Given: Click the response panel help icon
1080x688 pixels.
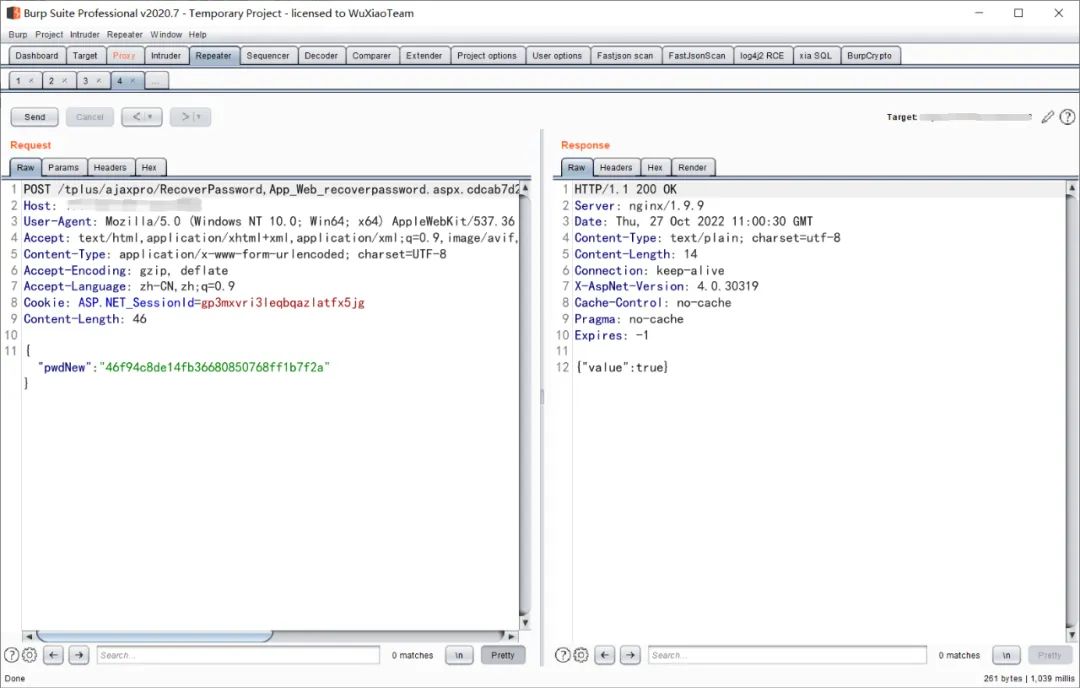Looking at the screenshot, I should pos(562,655).
